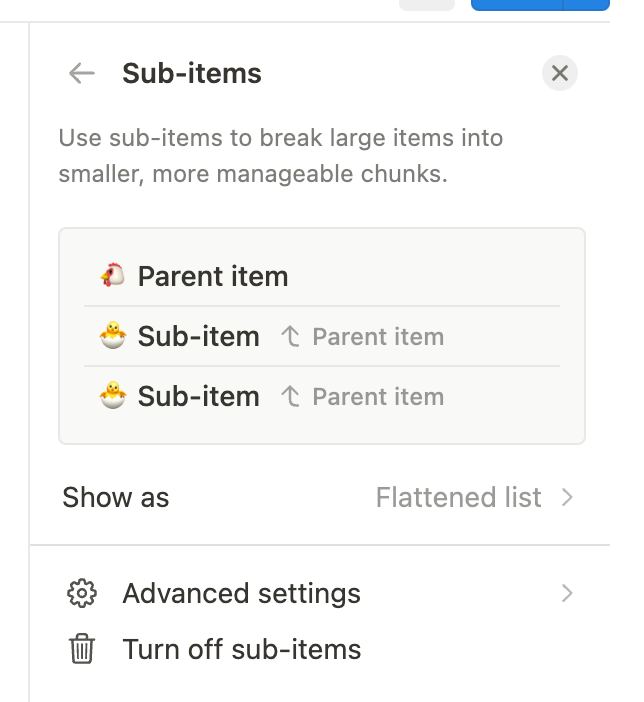The width and height of the screenshot is (644, 702).
Task: Click the Parent item row in preview
Action: pos(322,276)
